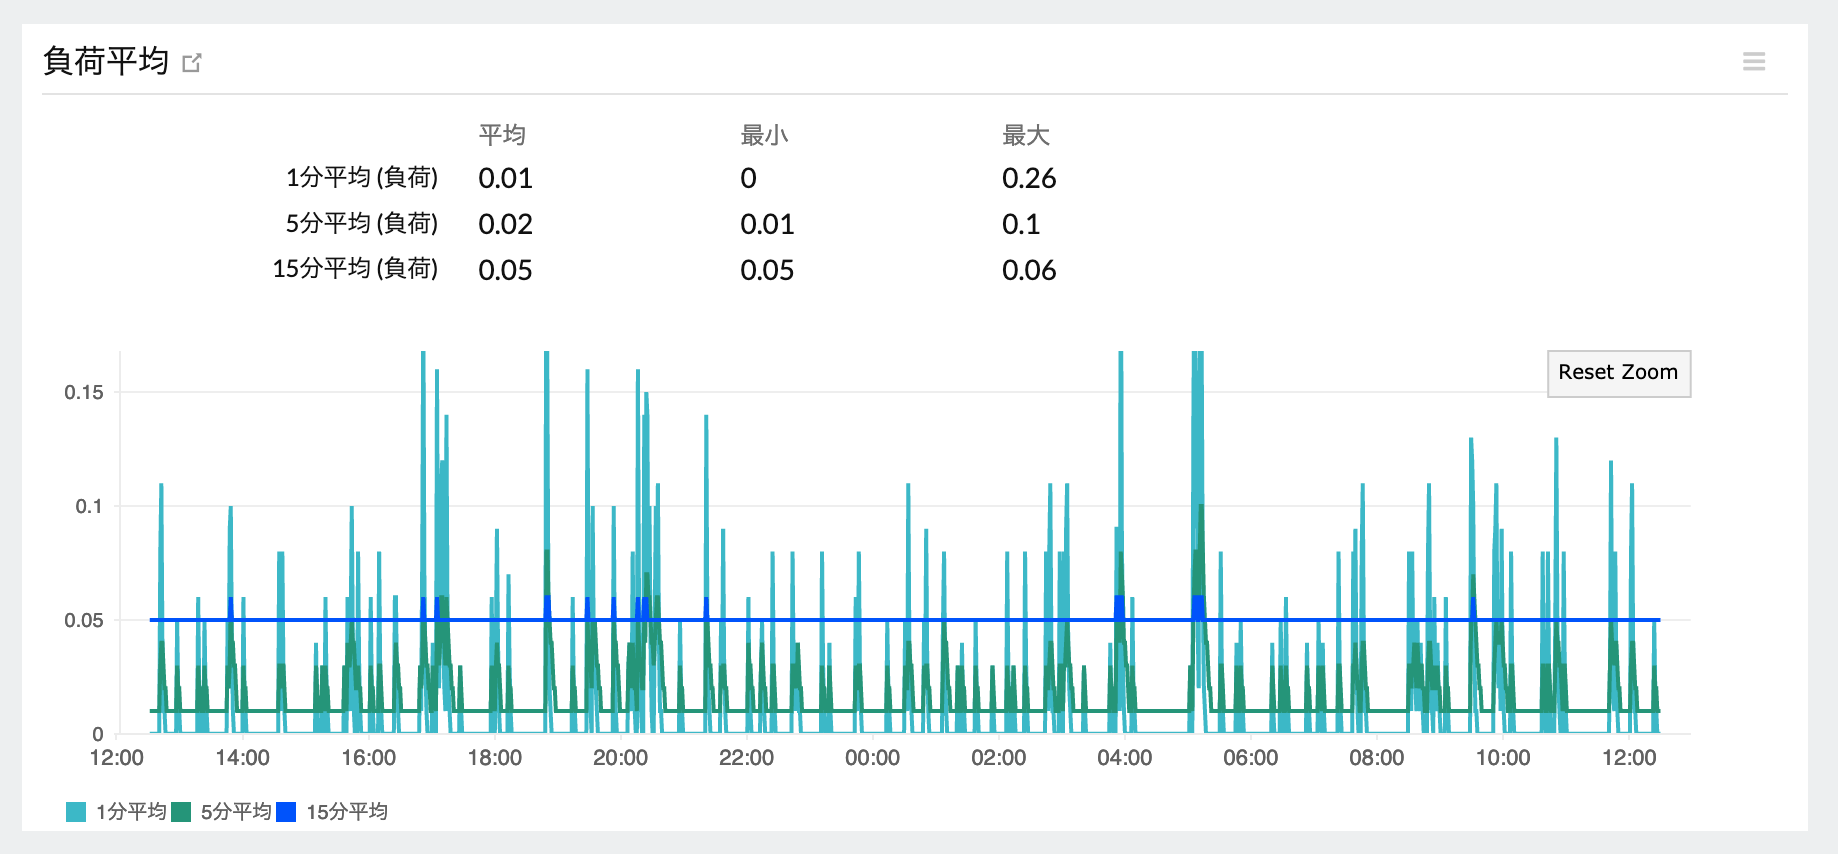1838x854 pixels.
Task: Click the 00:00 label on the time axis
Action: [x=872, y=758]
